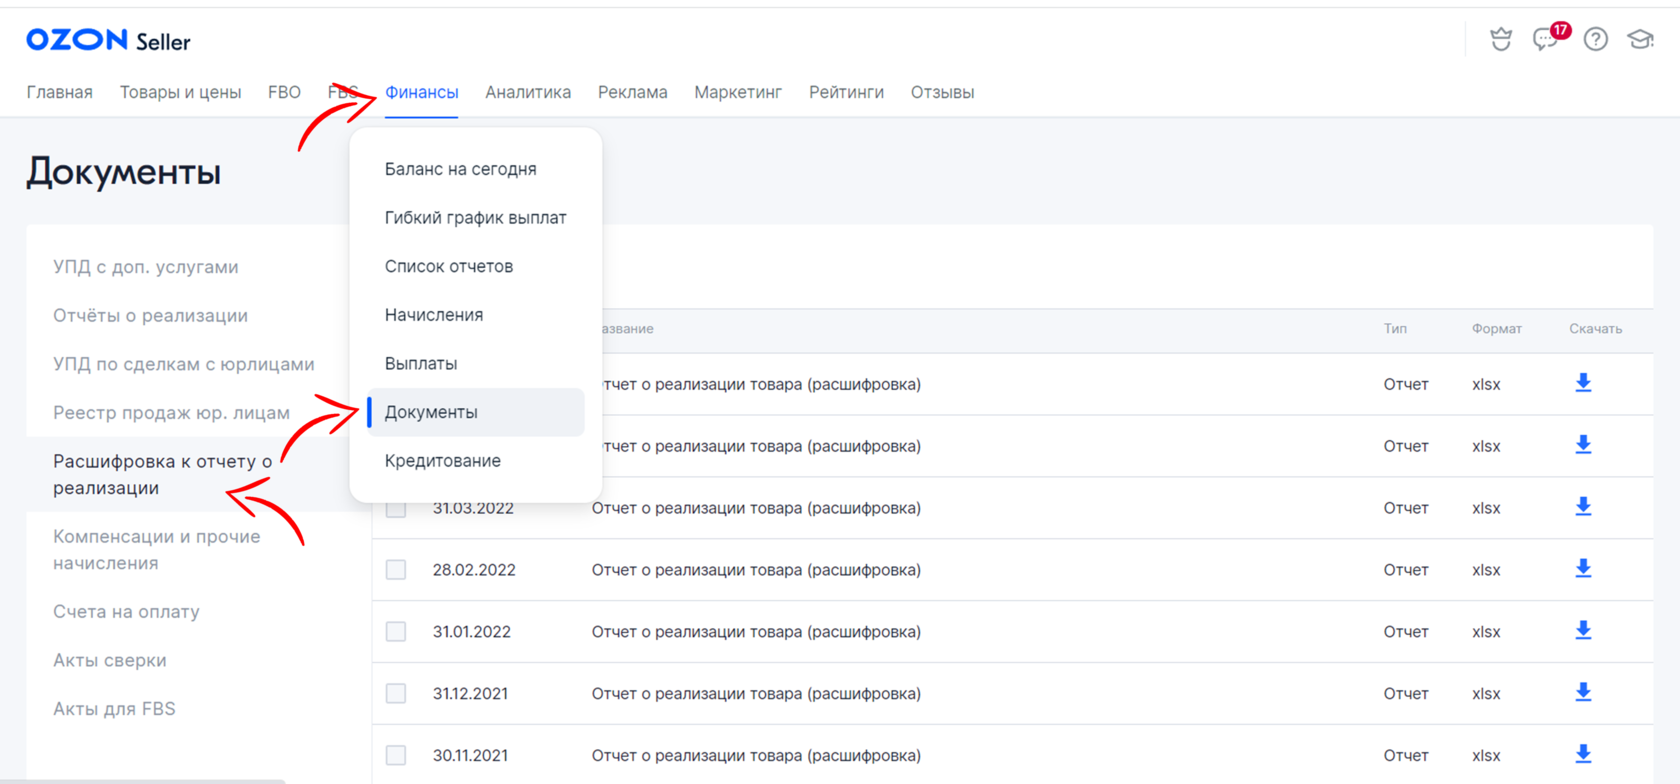Select the 31.12.2021 report checkbox

click(396, 694)
